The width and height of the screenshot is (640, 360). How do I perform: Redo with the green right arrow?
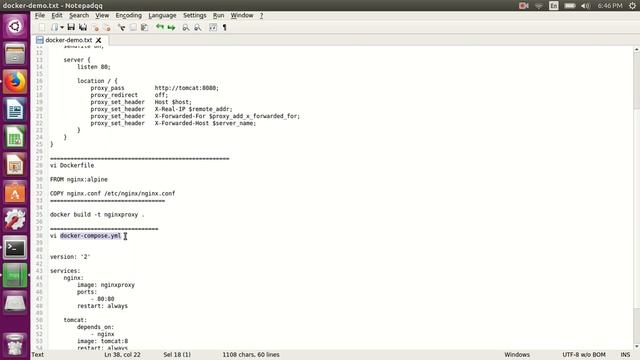(x=171, y=27)
